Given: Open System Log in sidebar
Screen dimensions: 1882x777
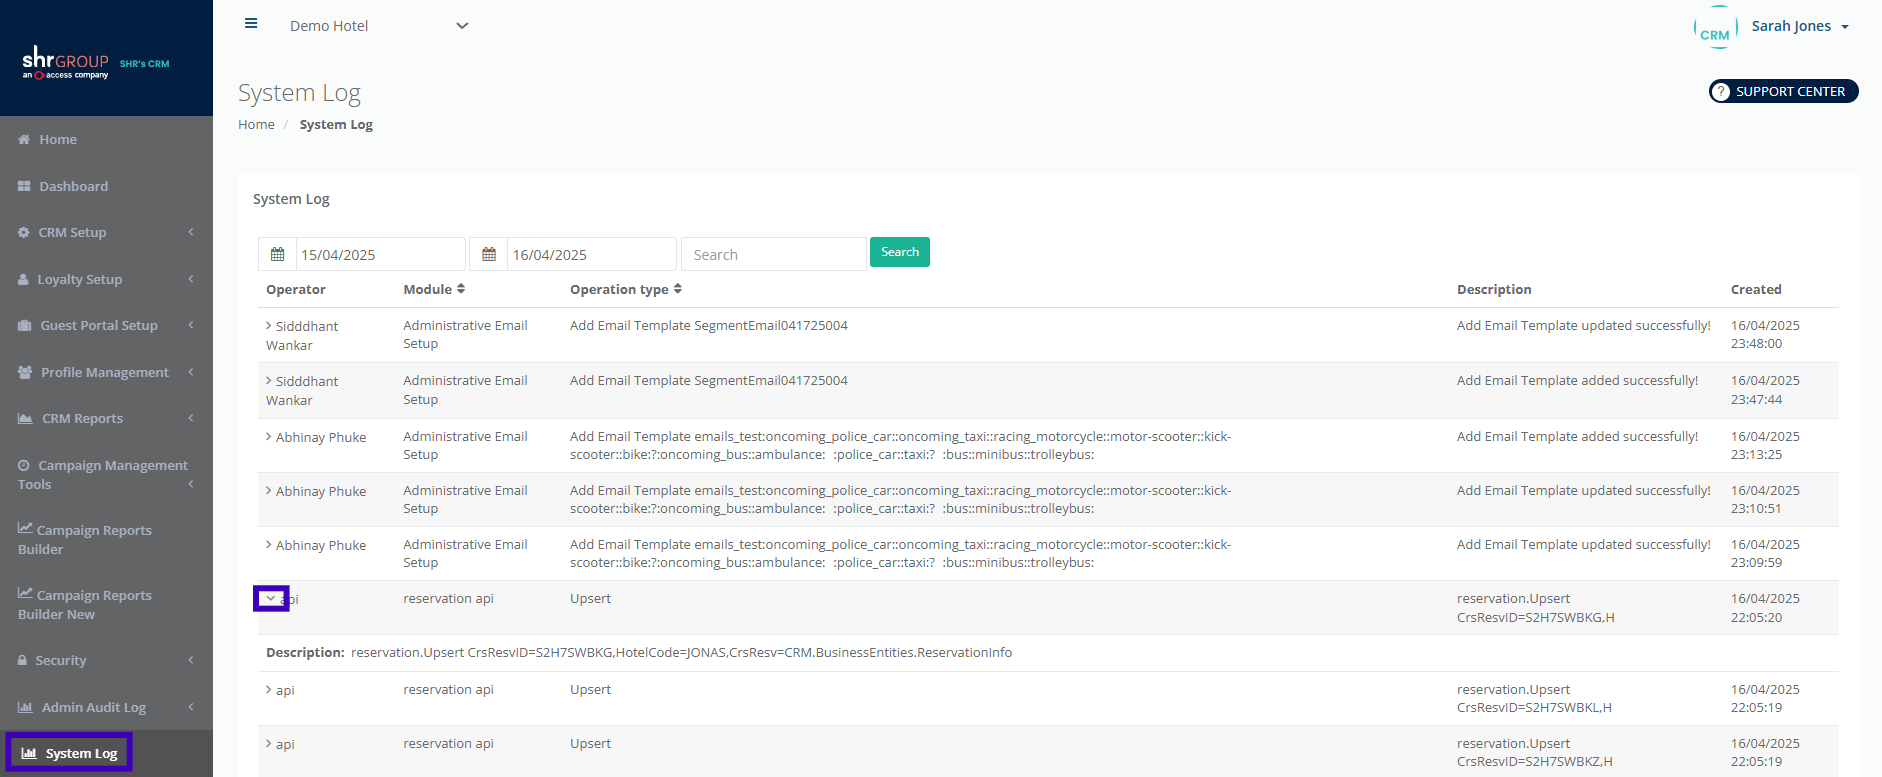Looking at the screenshot, I should point(69,753).
